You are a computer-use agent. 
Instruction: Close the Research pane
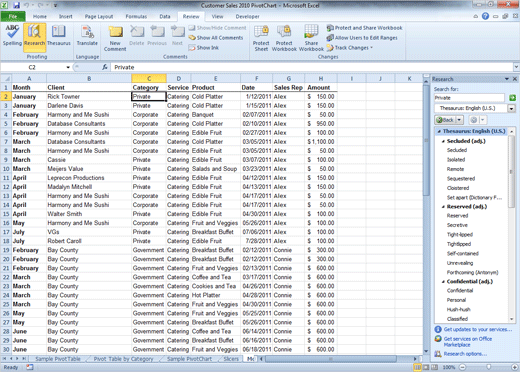pos(514,79)
